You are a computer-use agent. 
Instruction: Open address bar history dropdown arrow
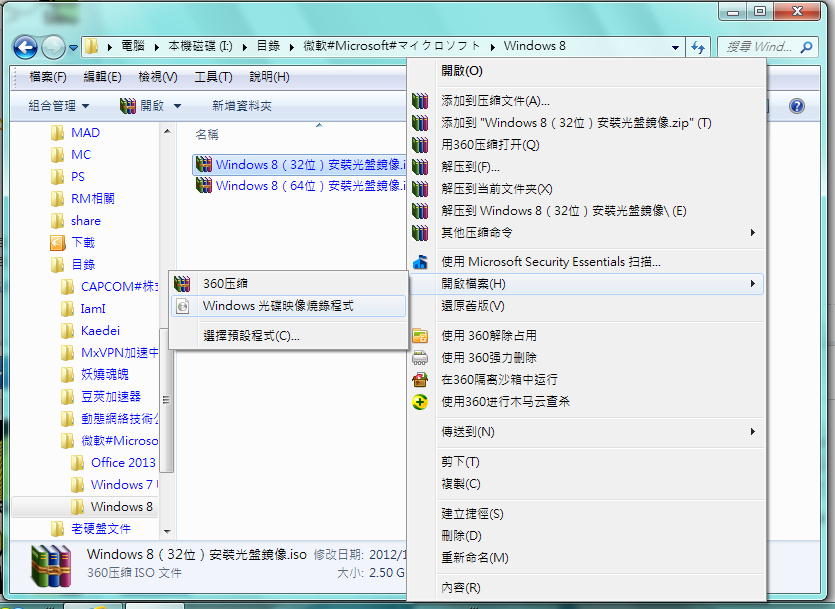(x=675, y=47)
